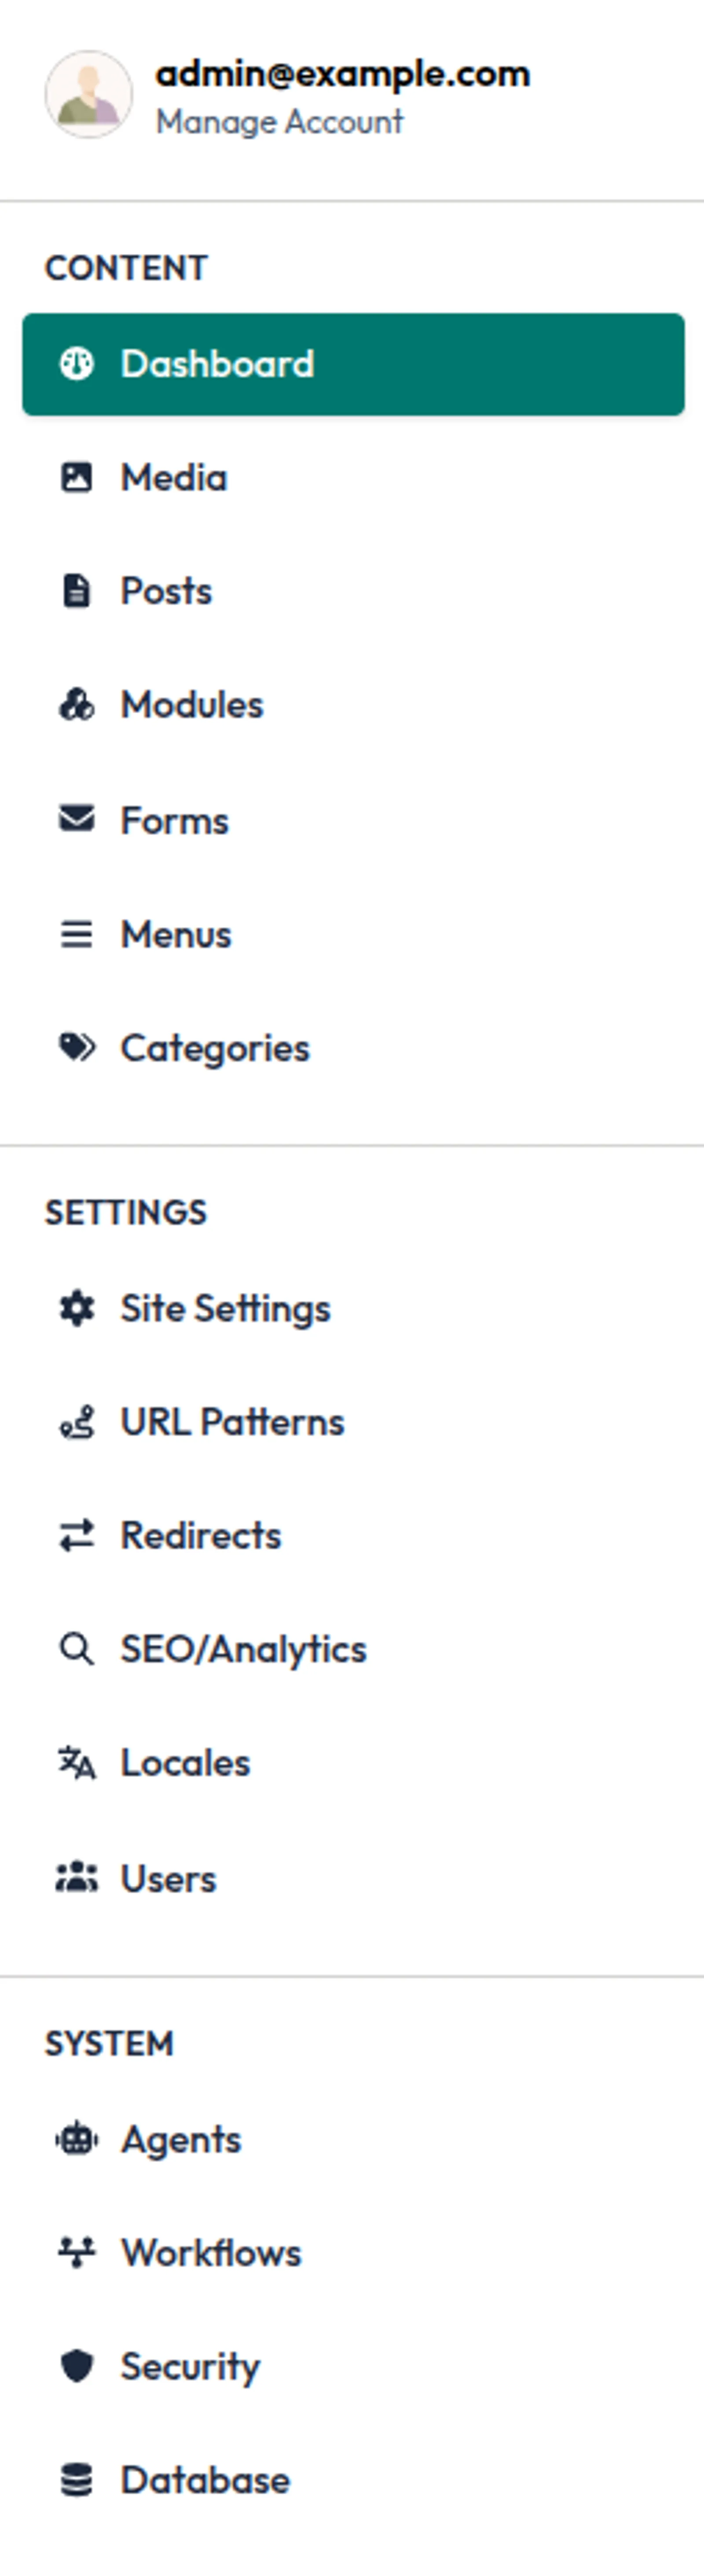The width and height of the screenshot is (704, 2576).
Task: Click the Media image icon
Action: (x=77, y=478)
